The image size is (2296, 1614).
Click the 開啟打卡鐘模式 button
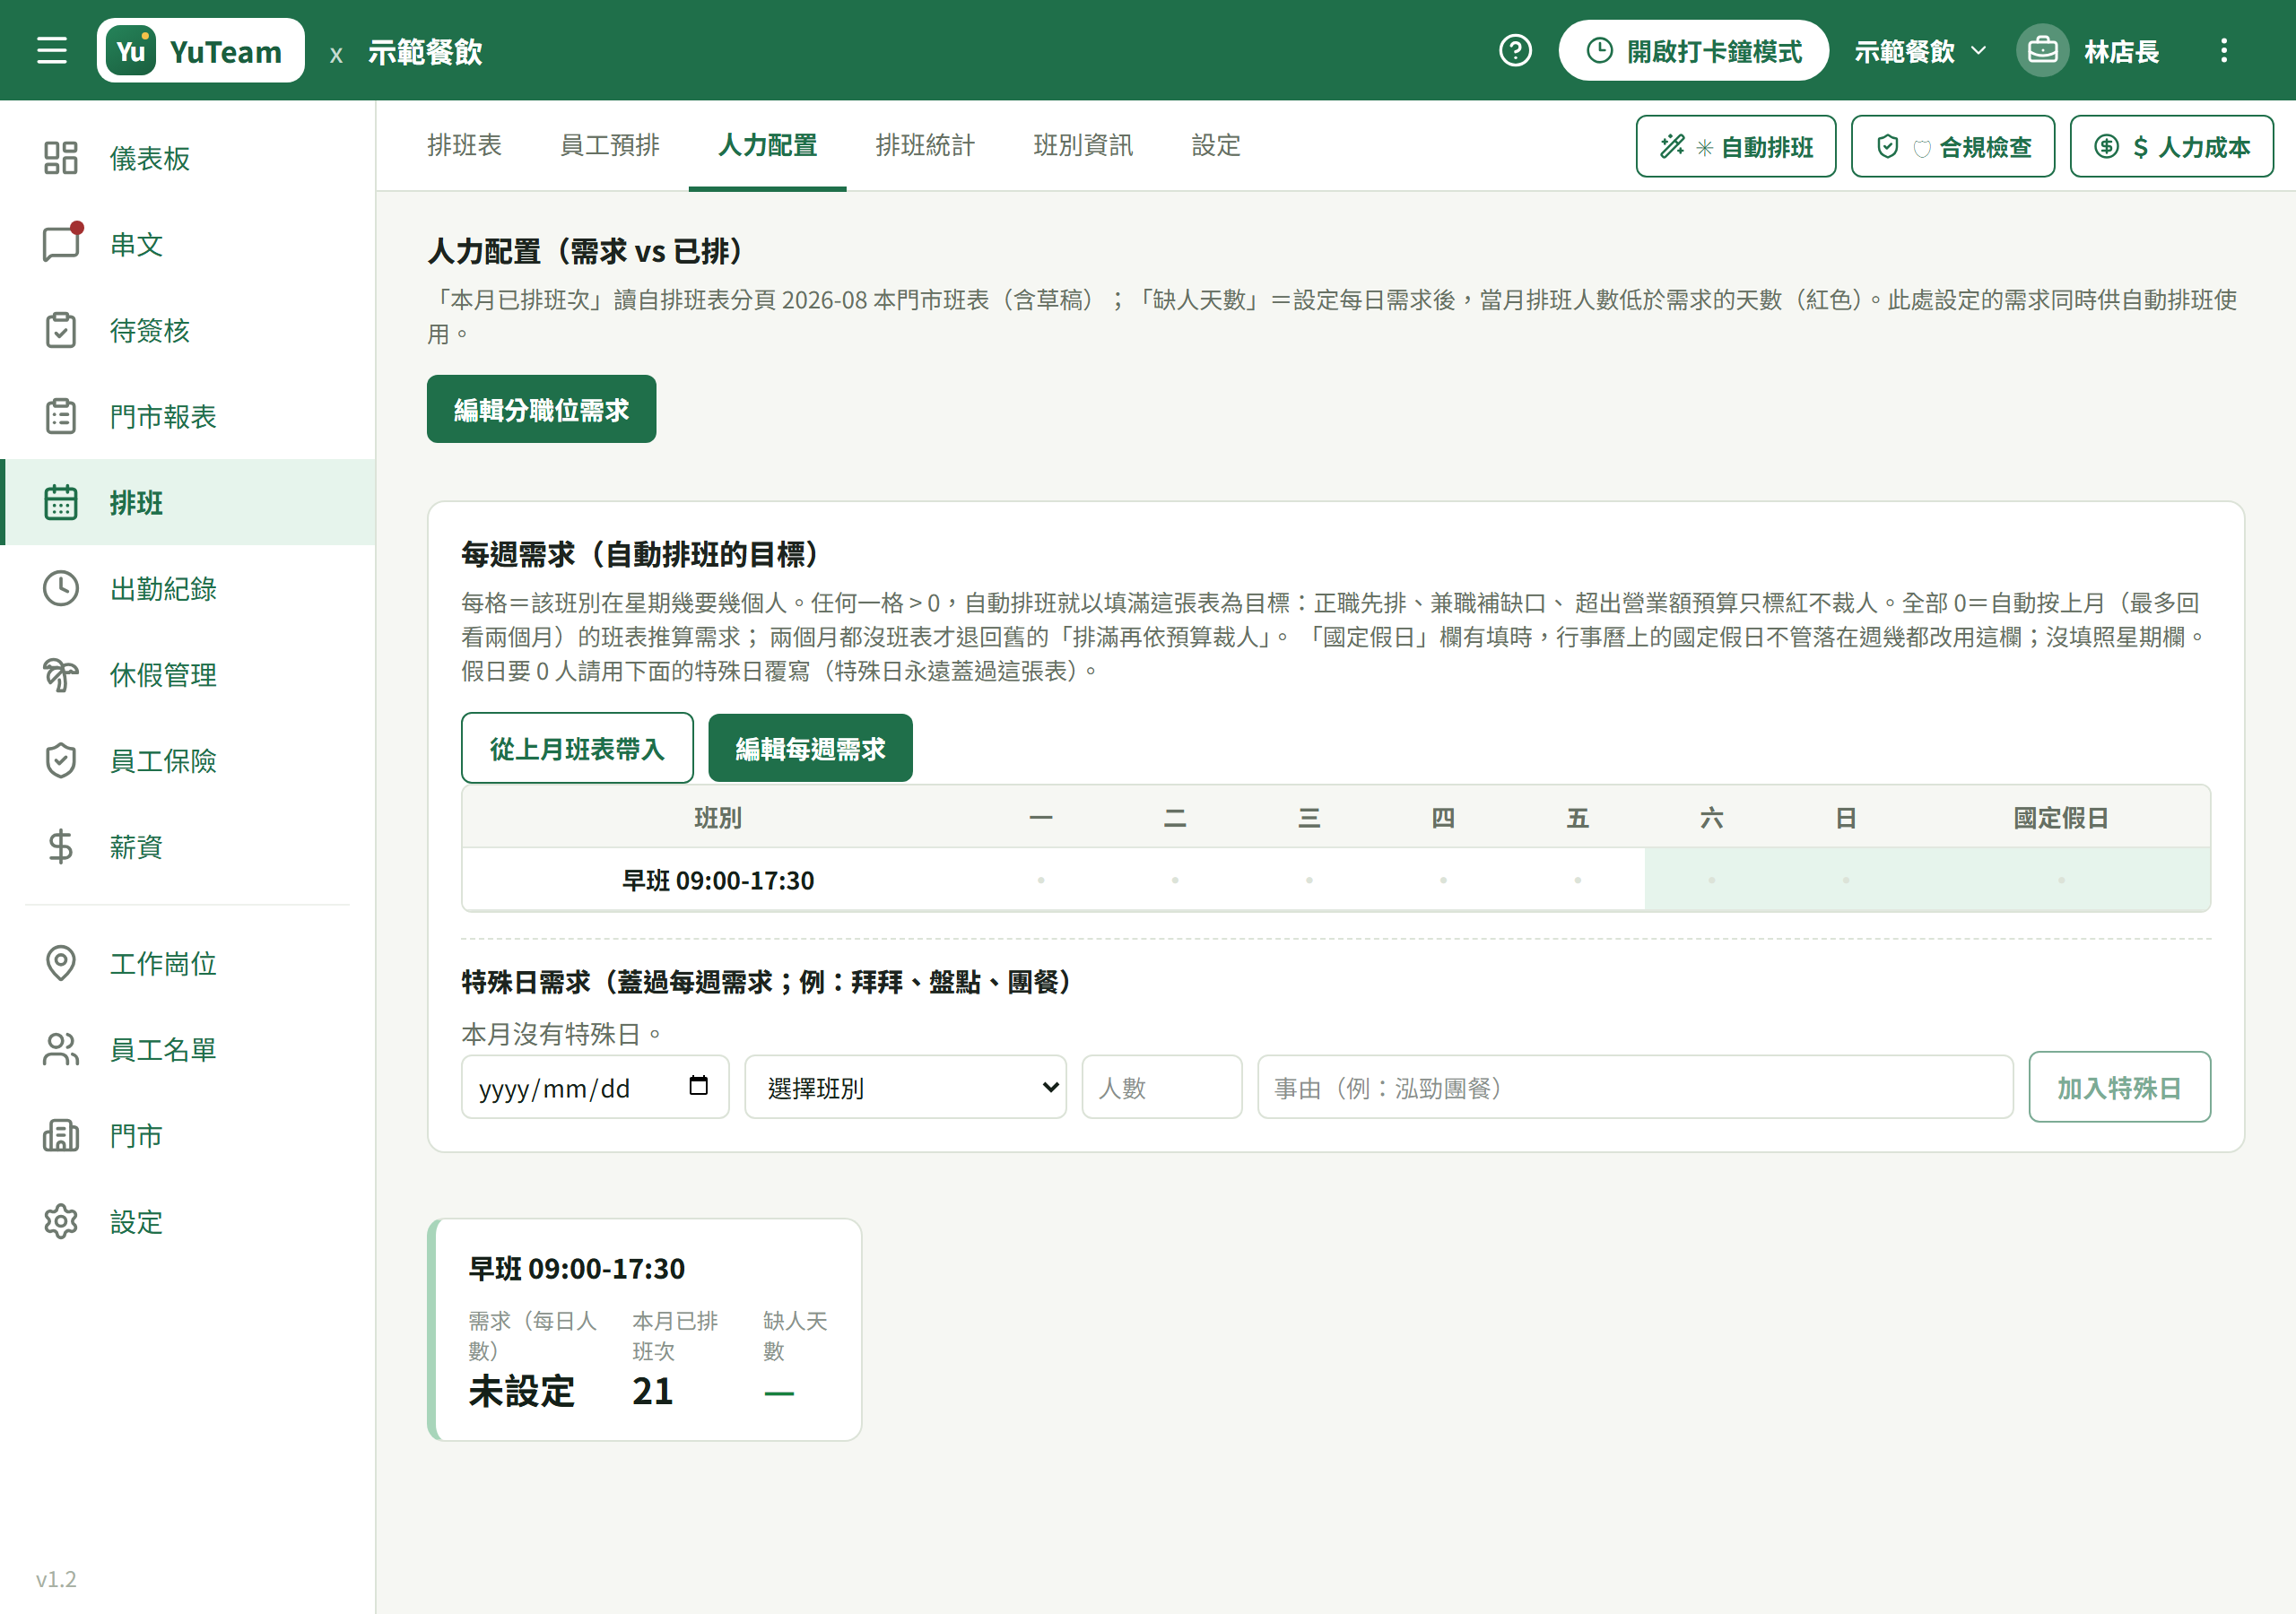[x=1693, y=50]
